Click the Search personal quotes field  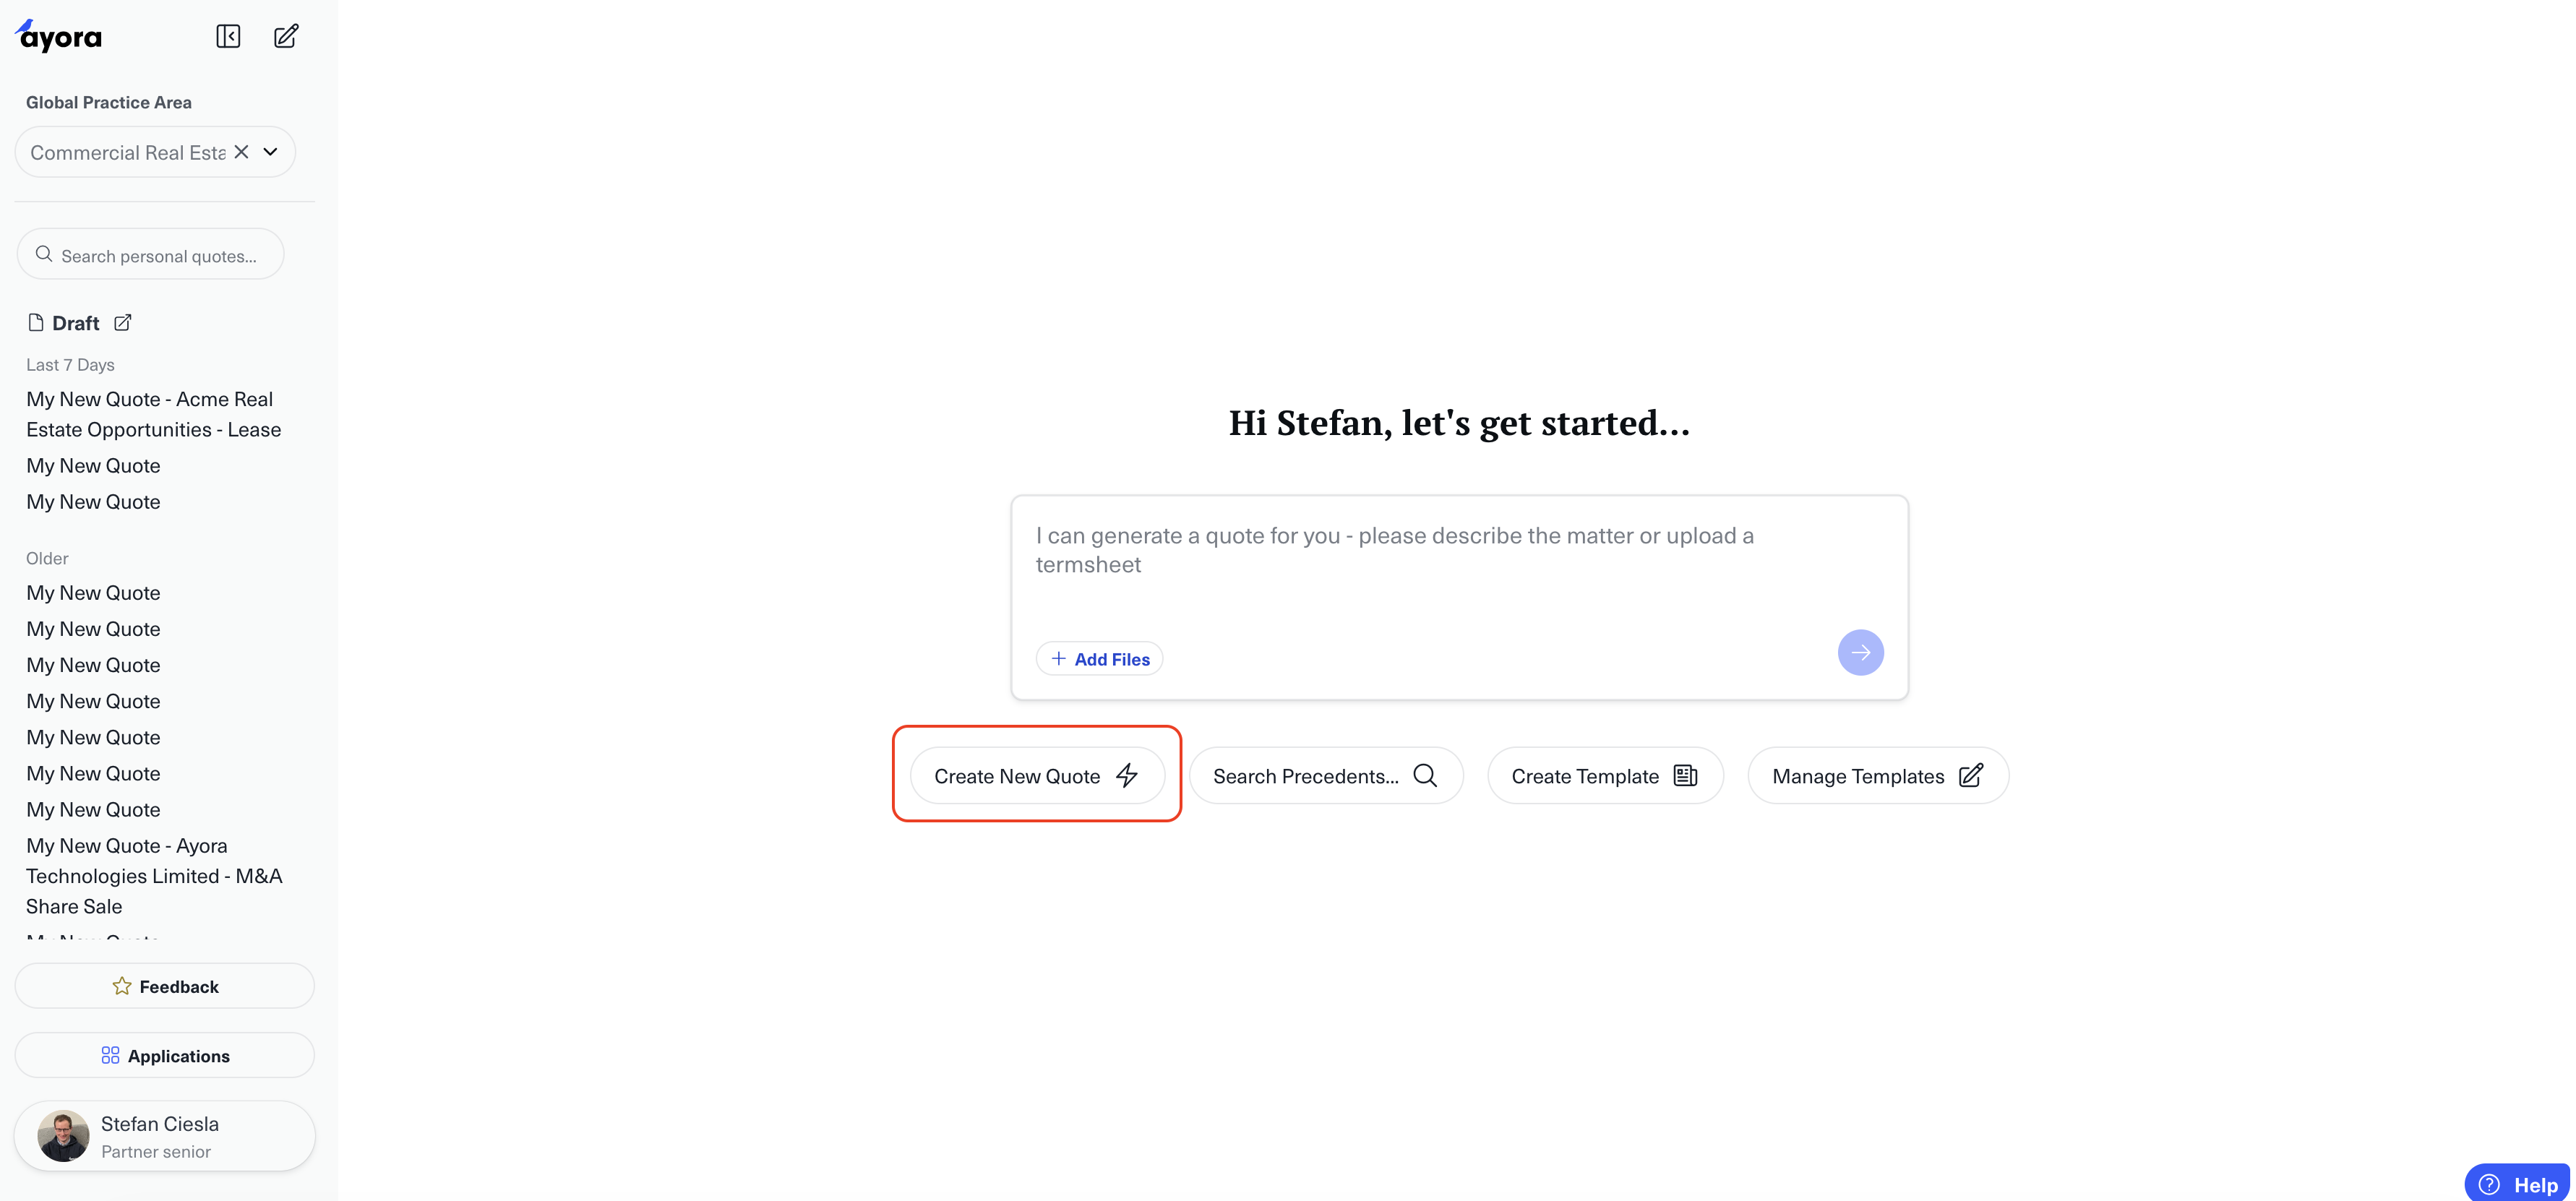pyautogui.click(x=158, y=256)
